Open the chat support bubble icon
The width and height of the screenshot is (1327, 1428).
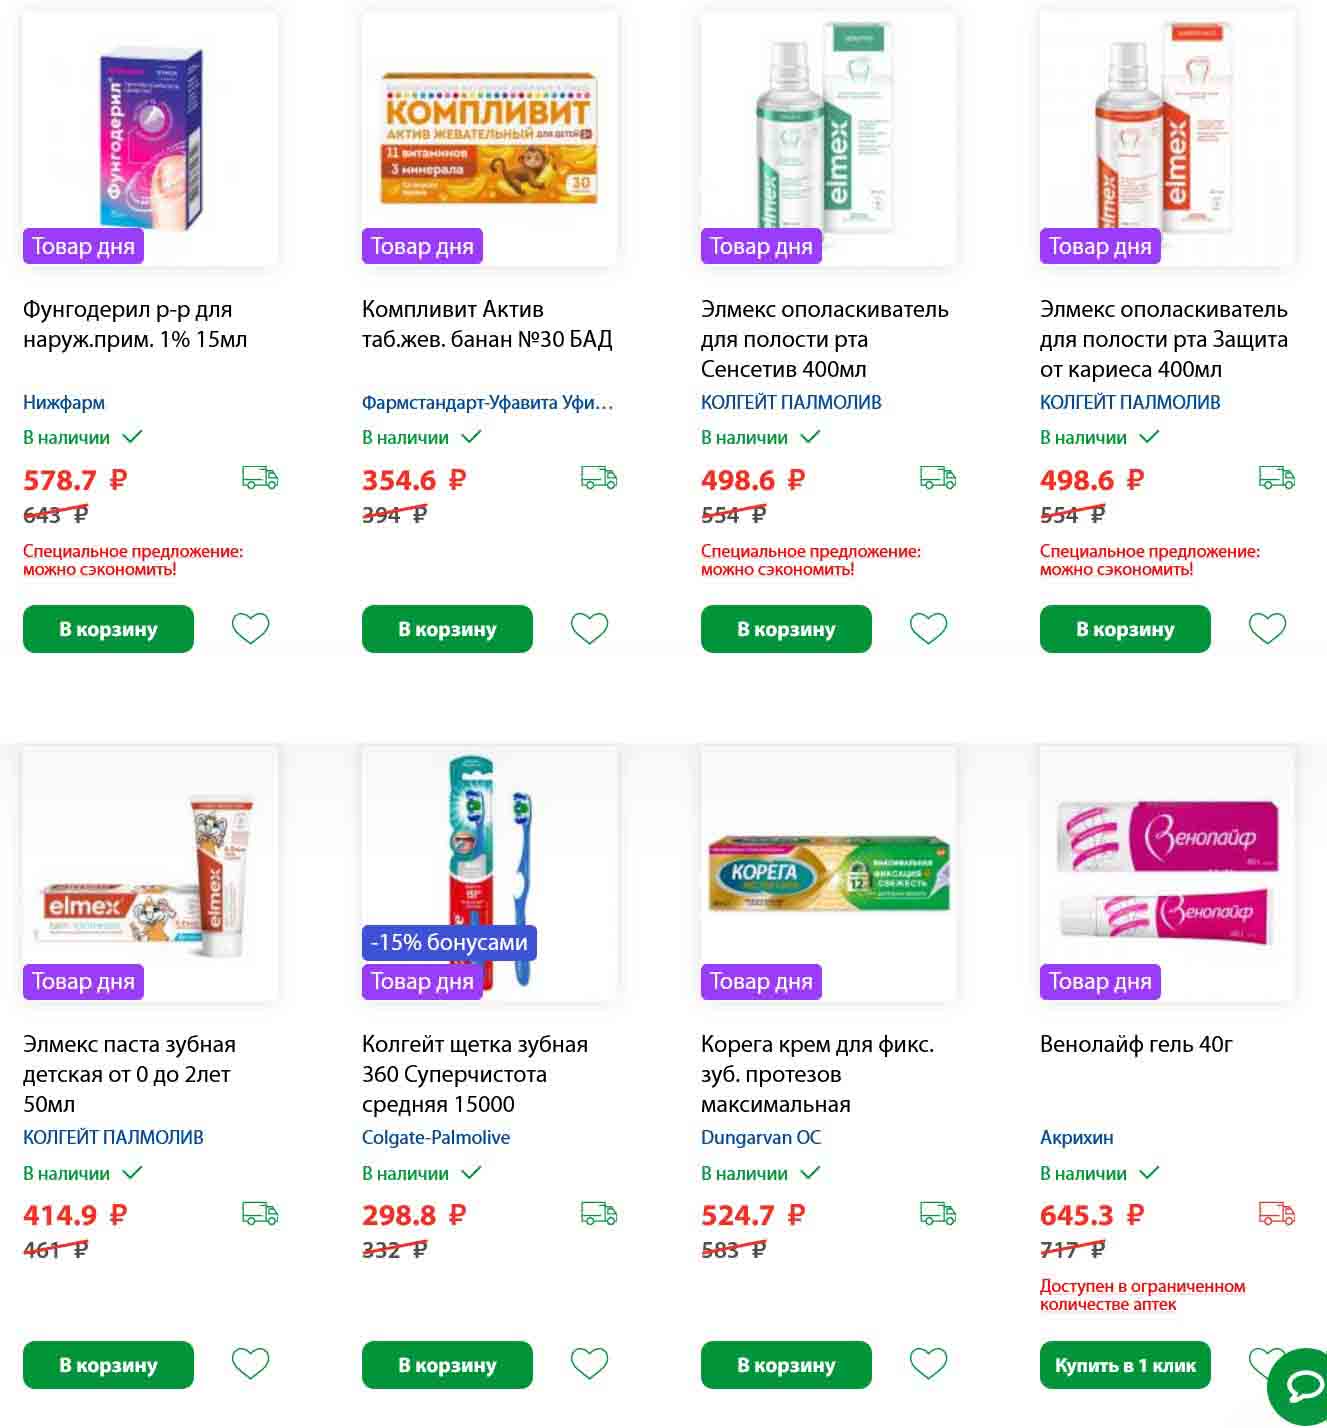tap(1303, 1386)
